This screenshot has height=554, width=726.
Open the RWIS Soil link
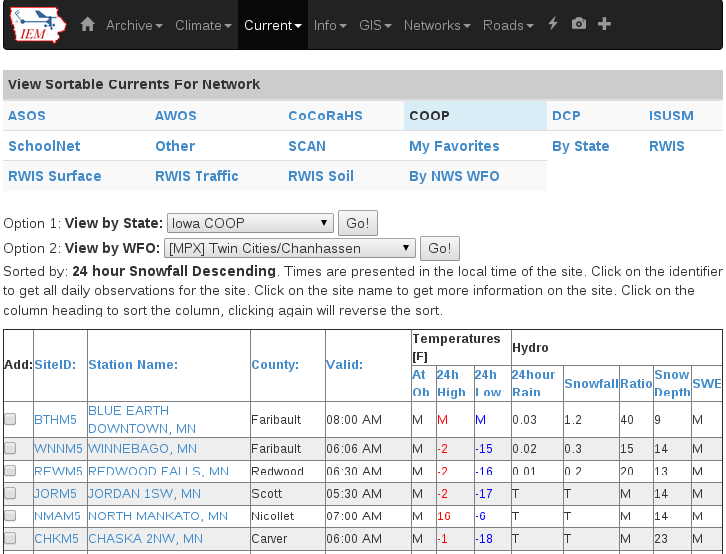coord(321,176)
